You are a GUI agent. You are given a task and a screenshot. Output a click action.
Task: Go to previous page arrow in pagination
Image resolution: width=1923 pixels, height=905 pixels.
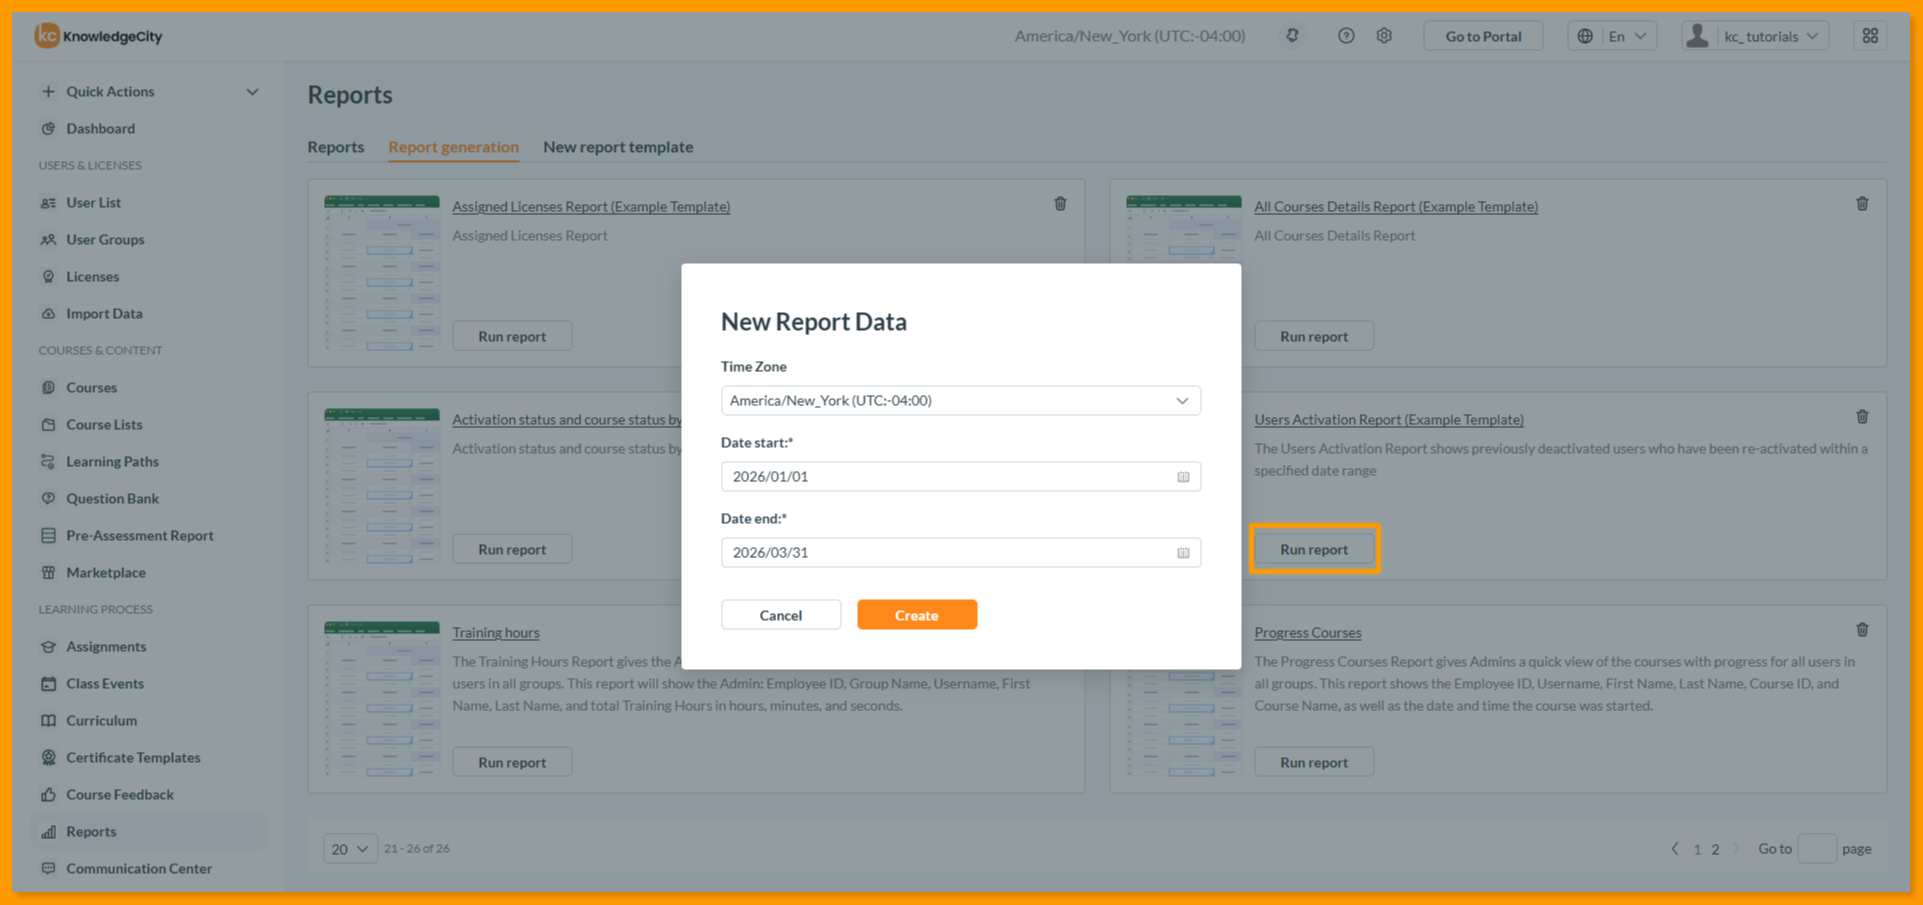coord(1675,849)
